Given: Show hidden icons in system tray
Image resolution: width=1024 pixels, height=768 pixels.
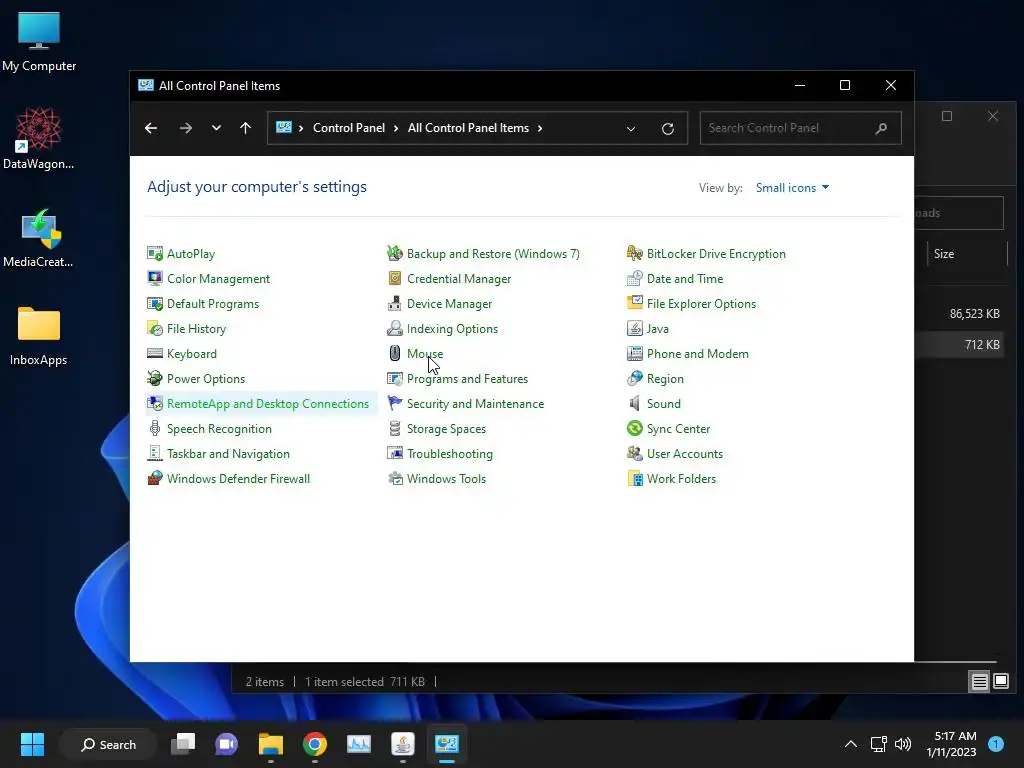Looking at the screenshot, I should pos(850,744).
